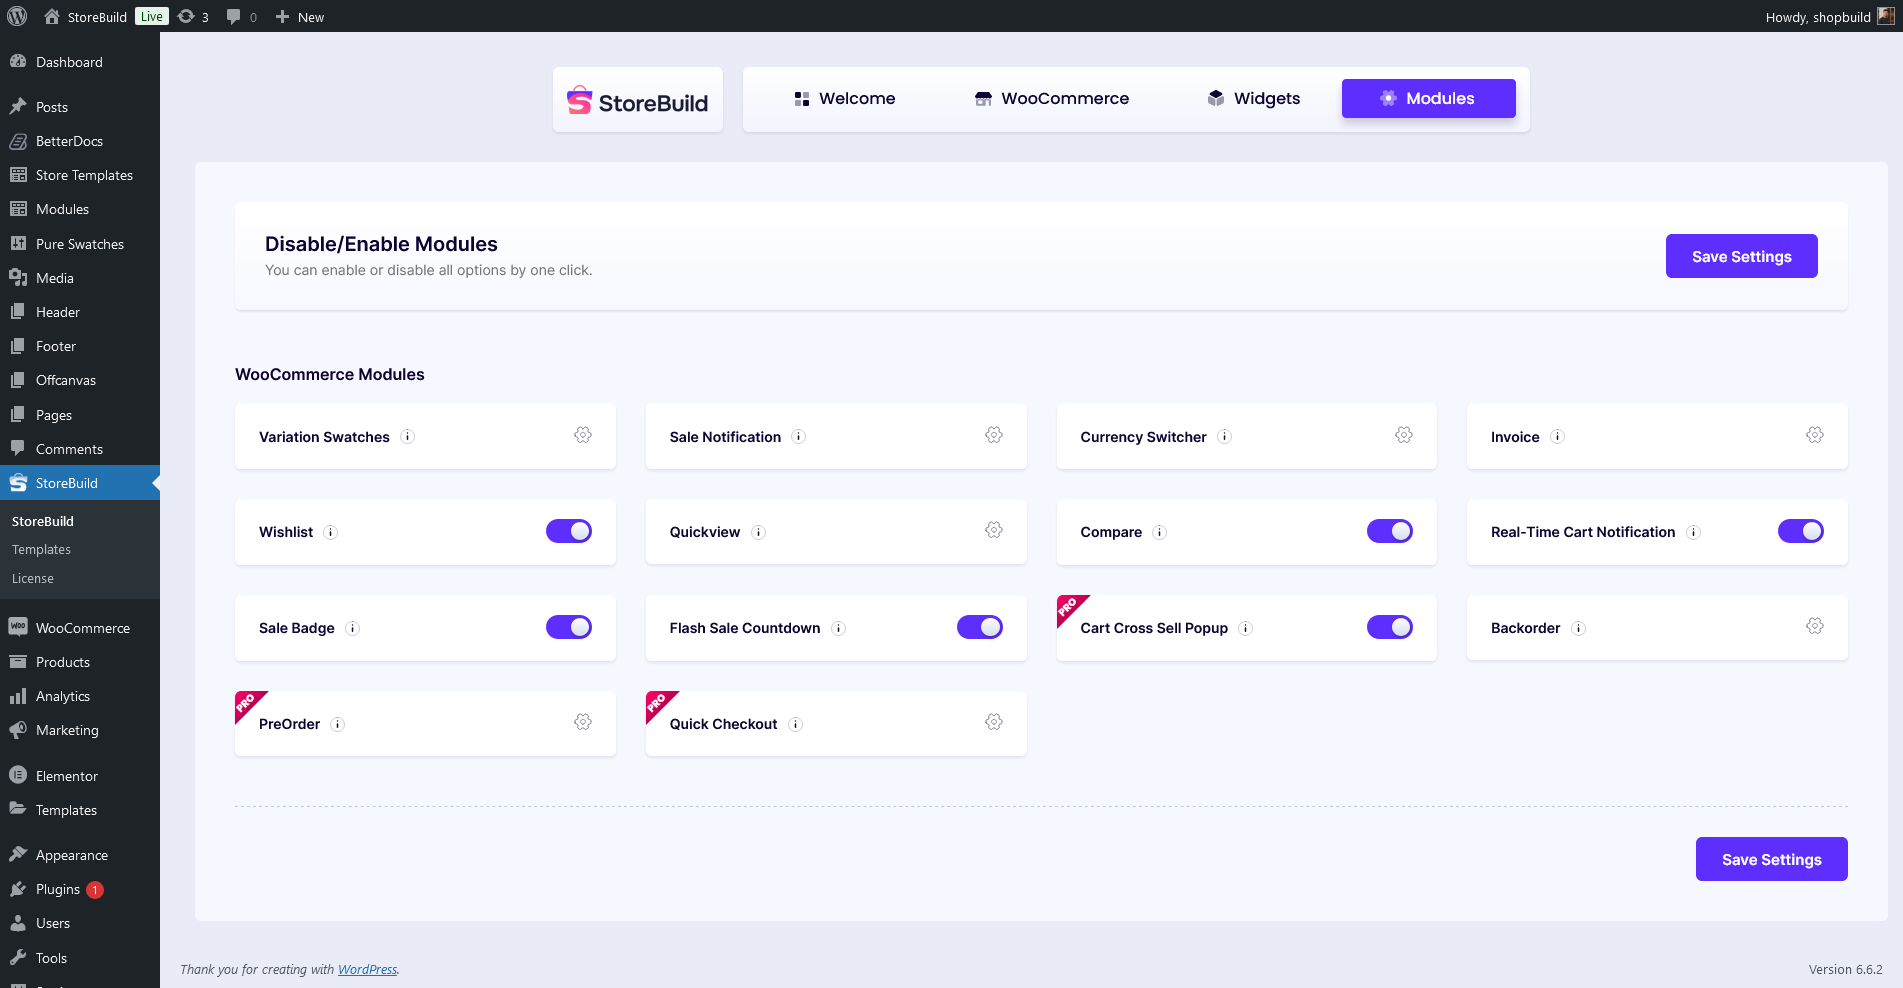Toggle Real-Time Cart Notification switch
Image resolution: width=1903 pixels, height=988 pixels.
1801,531
